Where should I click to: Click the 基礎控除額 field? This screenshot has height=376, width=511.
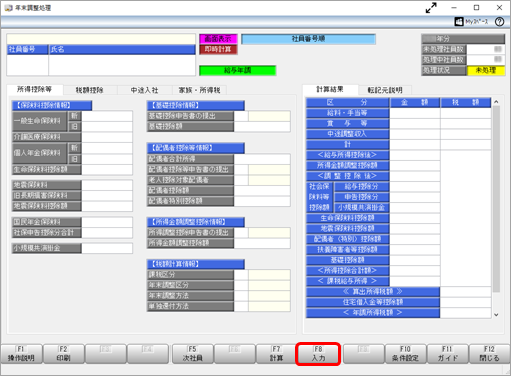(262, 126)
